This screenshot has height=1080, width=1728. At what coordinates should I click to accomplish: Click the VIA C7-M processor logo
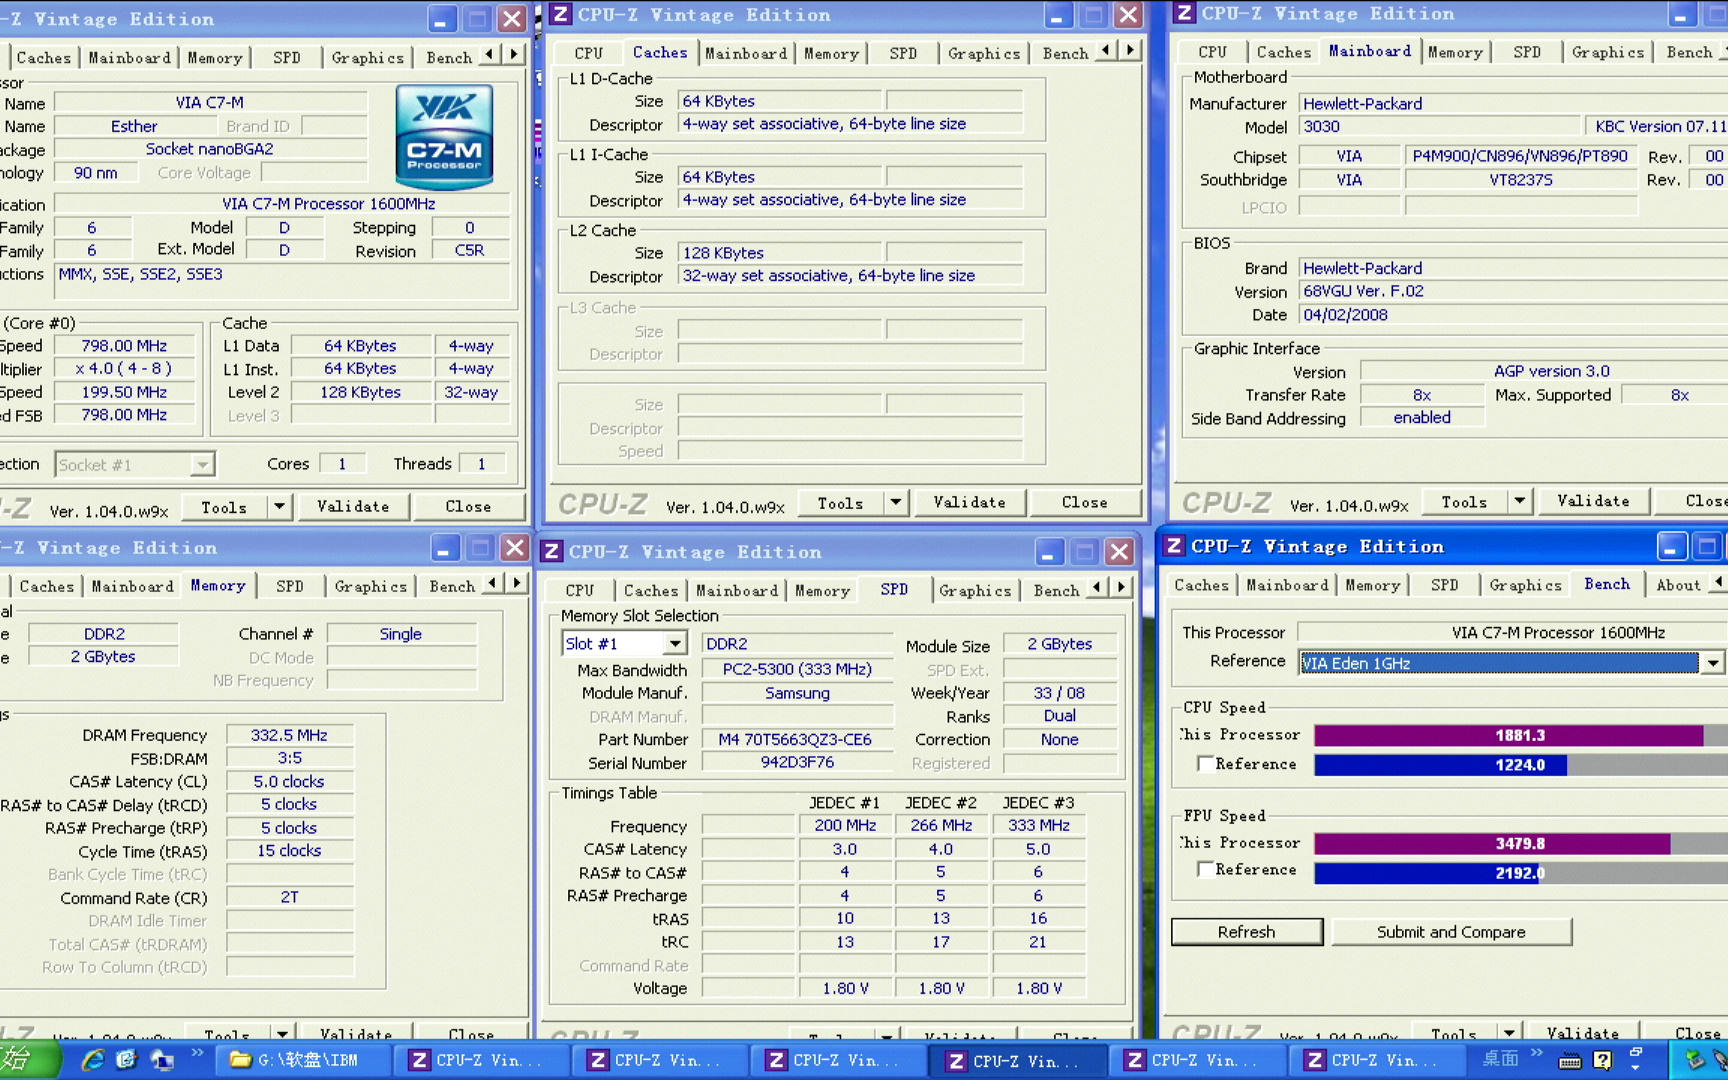pyautogui.click(x=444, y=137)
